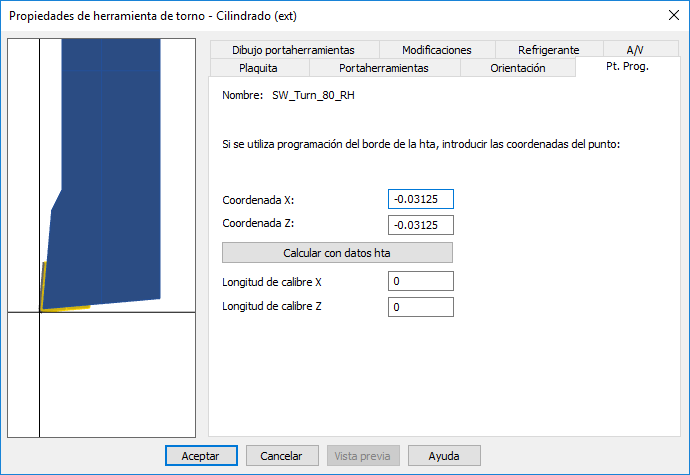
Task: Click the Cancelar button
Action: click(x=282, y=456)
